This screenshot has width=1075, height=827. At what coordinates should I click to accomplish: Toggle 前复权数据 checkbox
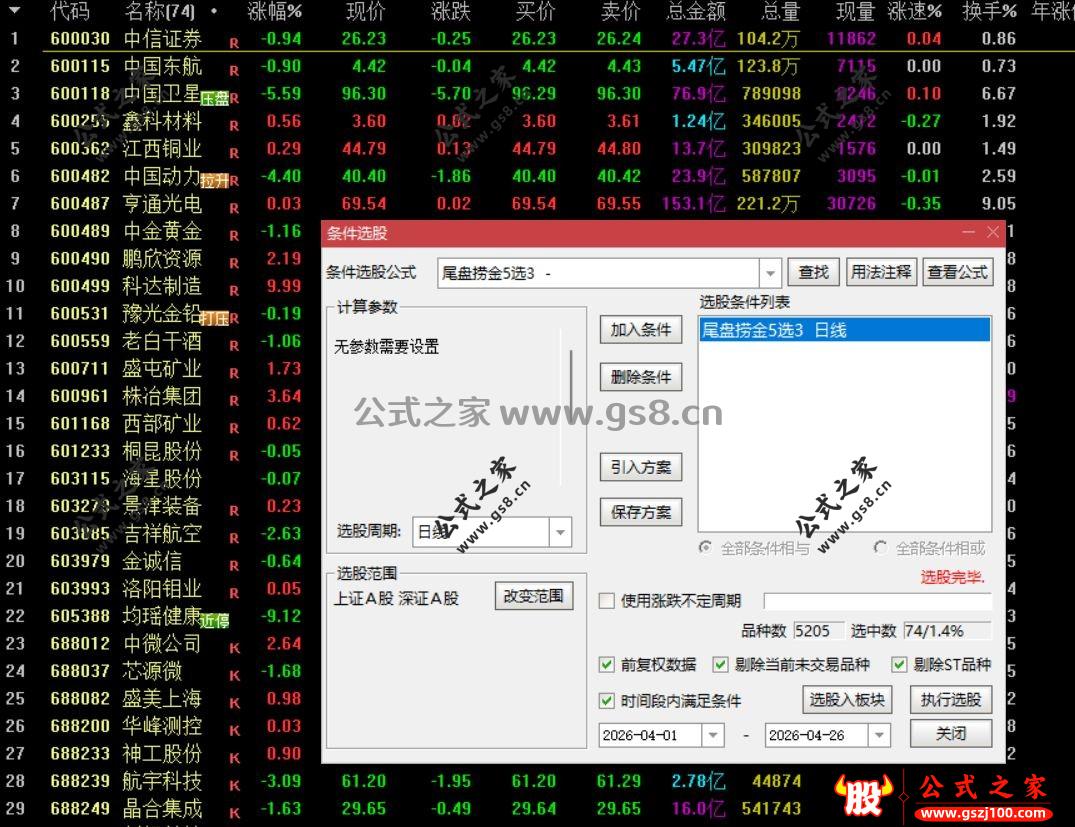[x=607, y=664]
